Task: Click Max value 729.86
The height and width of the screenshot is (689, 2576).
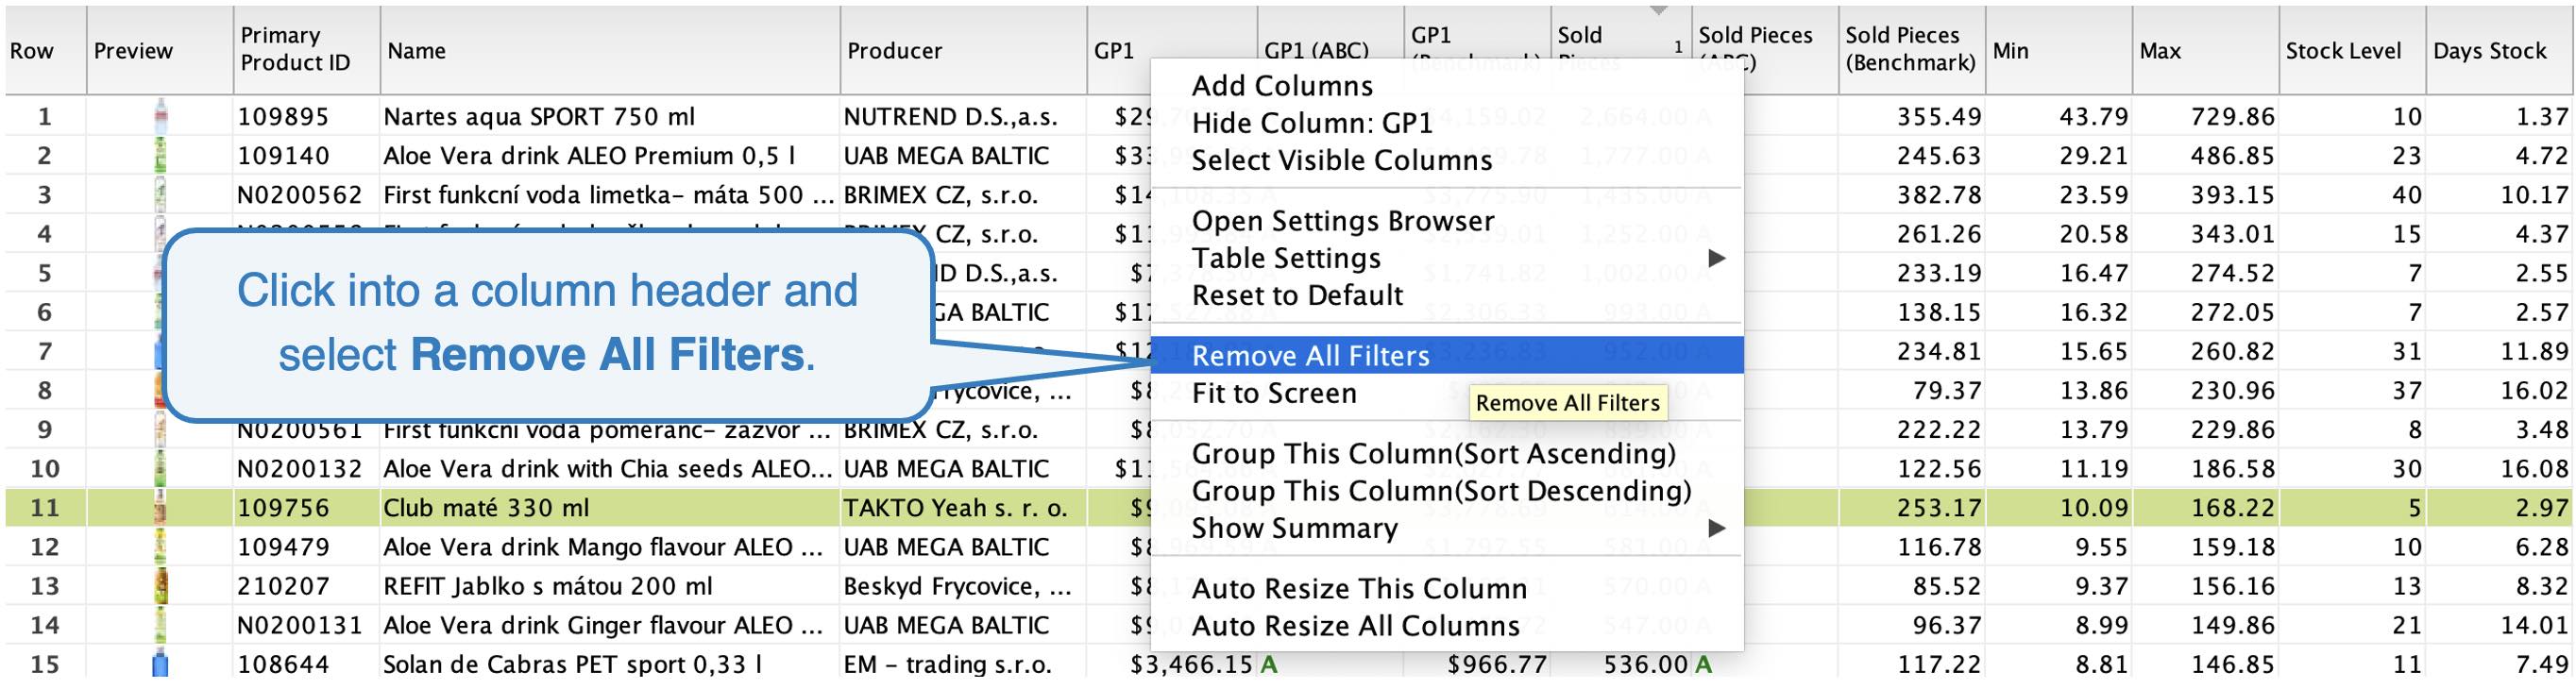Action: pos(2233,116)
